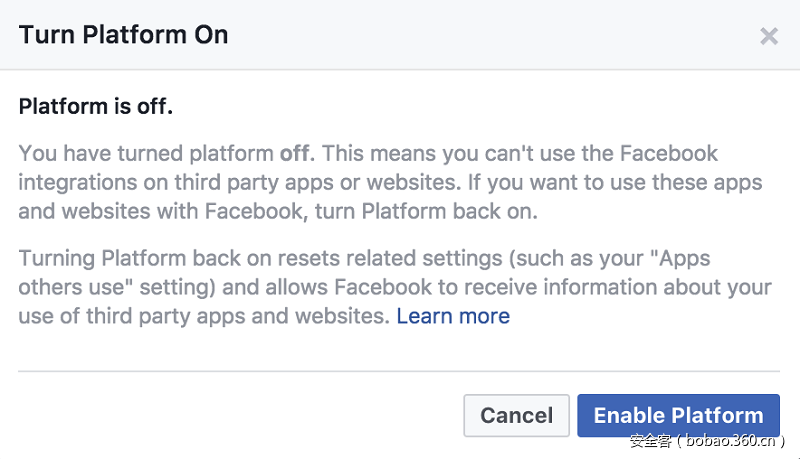Click the "You have turned platform" sentence start
Image resolution: width=800 pixels, height=459 pixels.
[147, 154]
